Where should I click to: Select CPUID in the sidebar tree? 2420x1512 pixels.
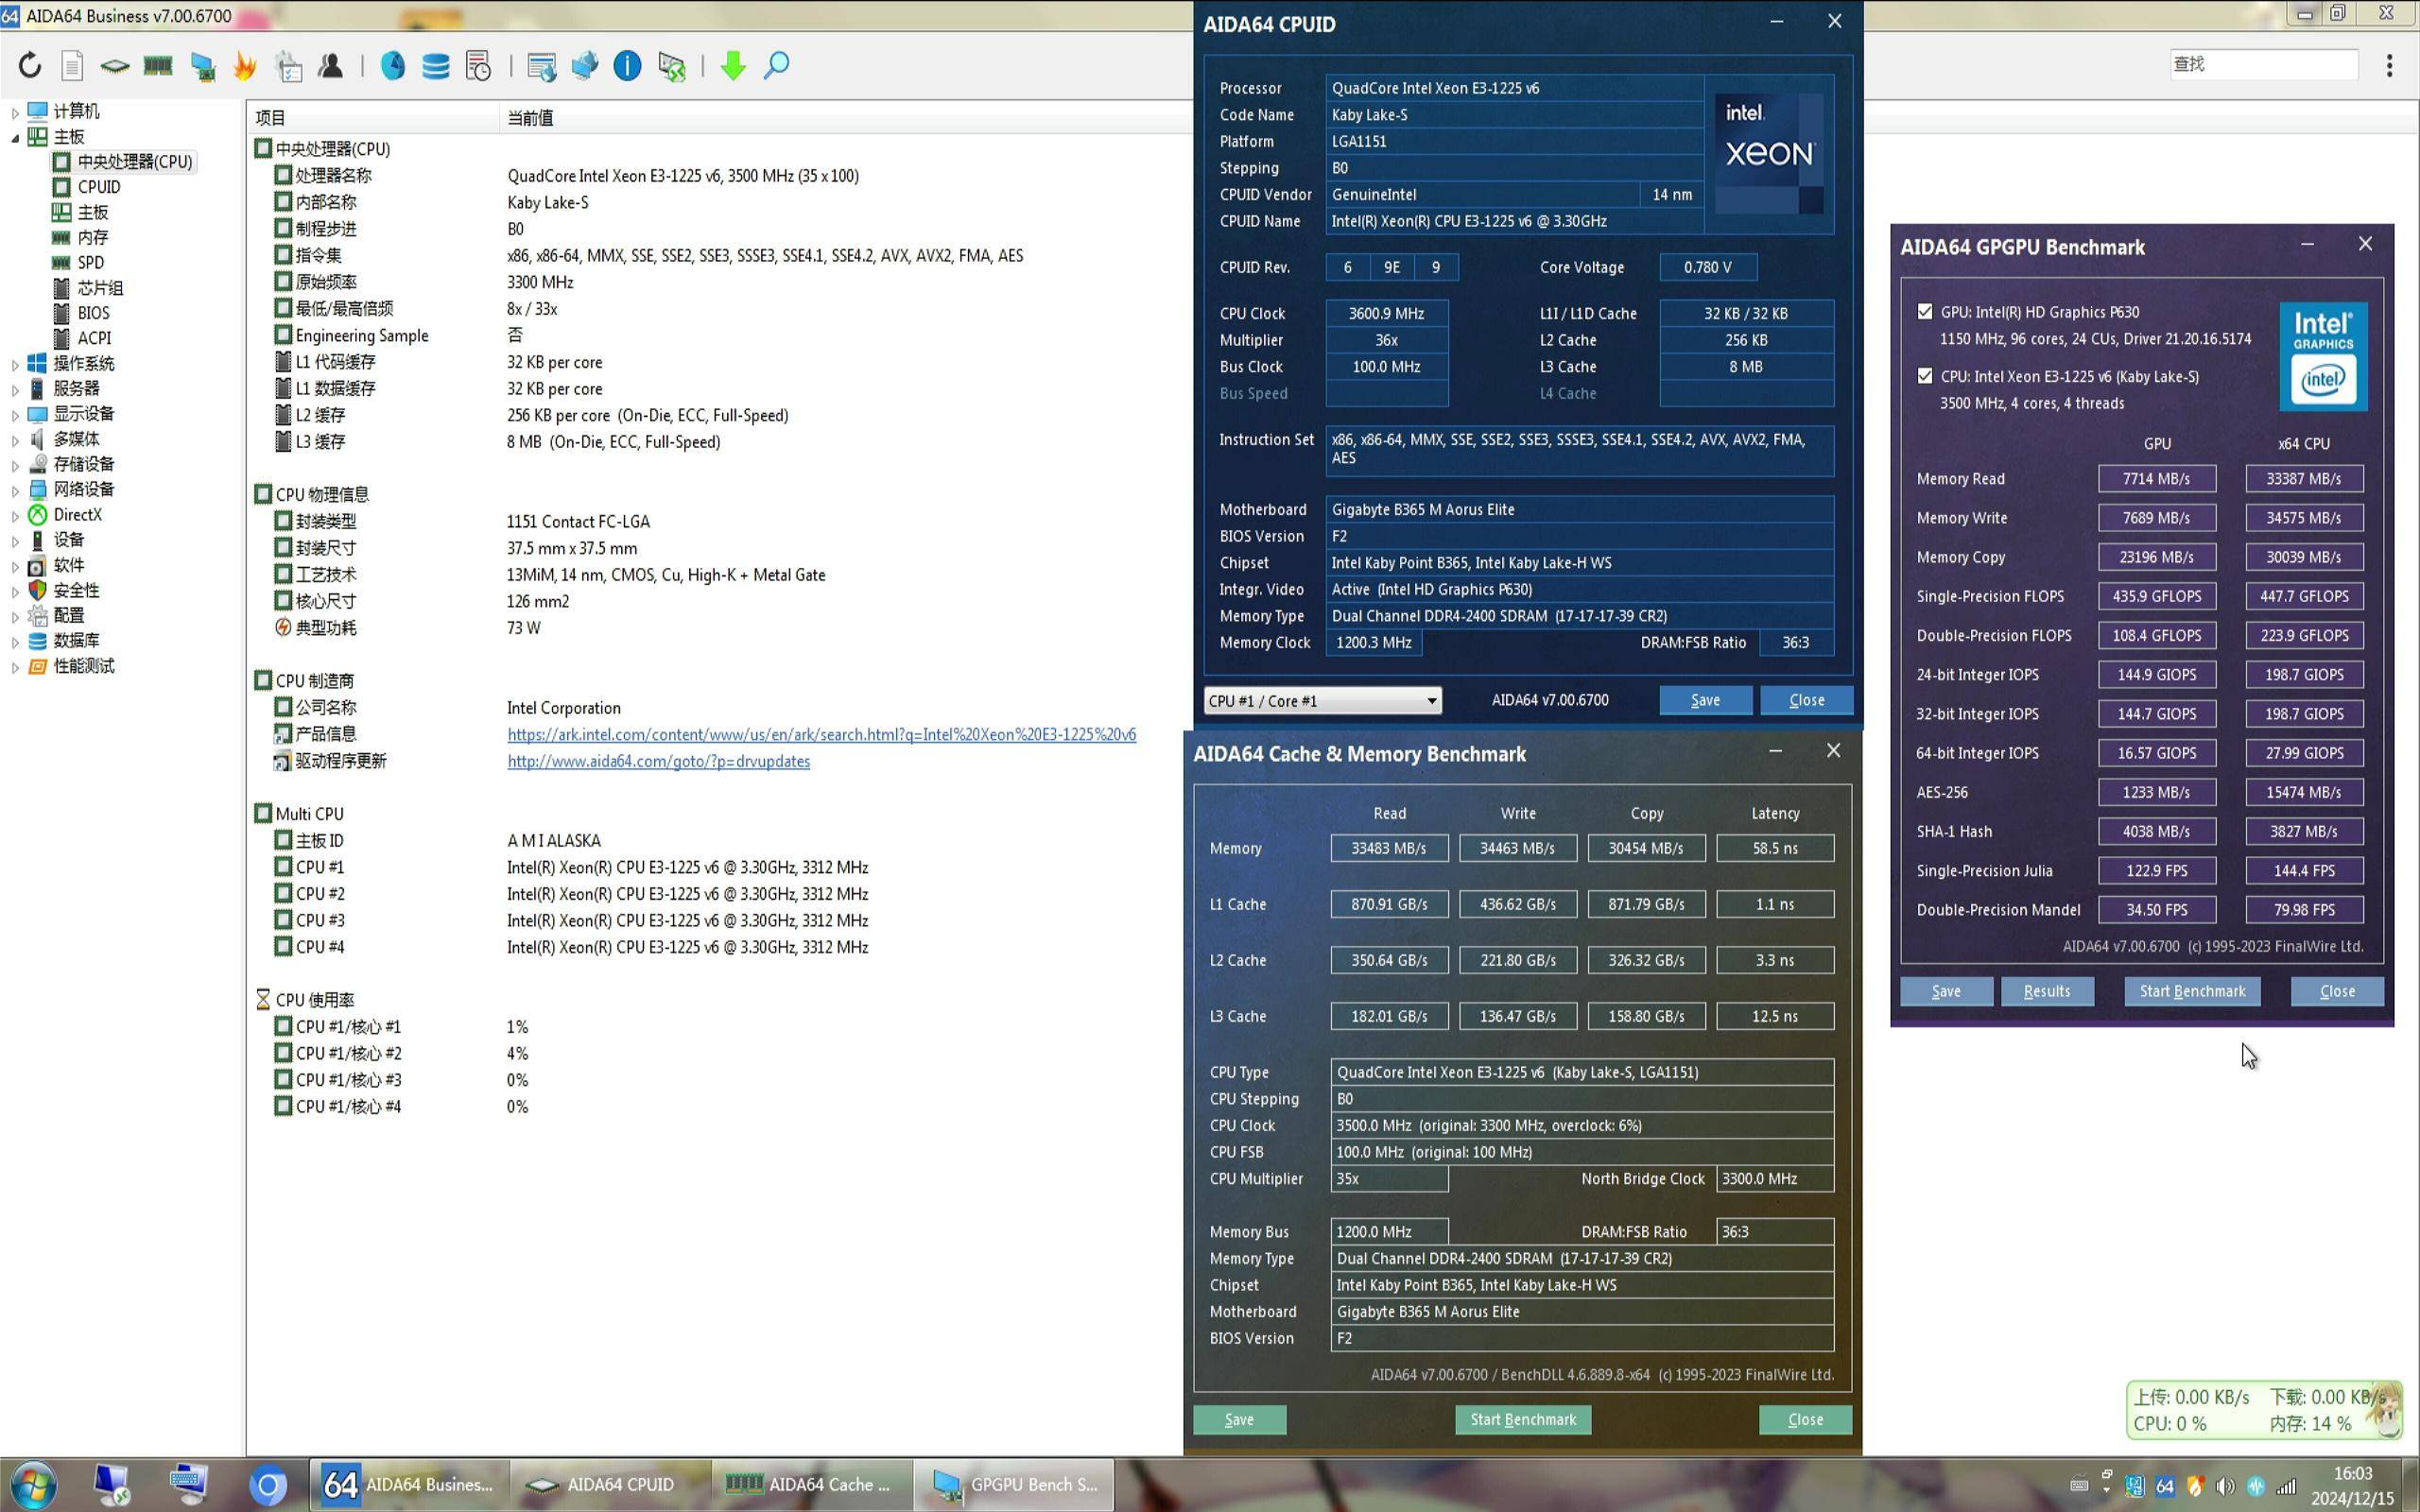[98, 187]
